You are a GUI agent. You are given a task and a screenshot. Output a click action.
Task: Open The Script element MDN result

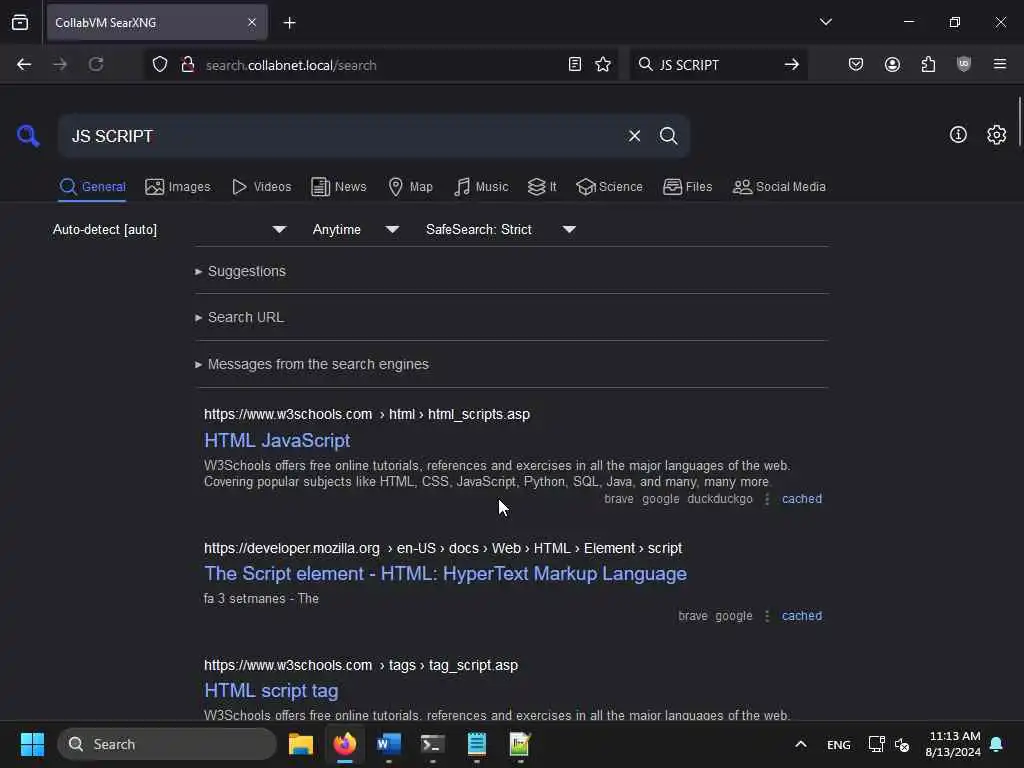pos(445,573)
